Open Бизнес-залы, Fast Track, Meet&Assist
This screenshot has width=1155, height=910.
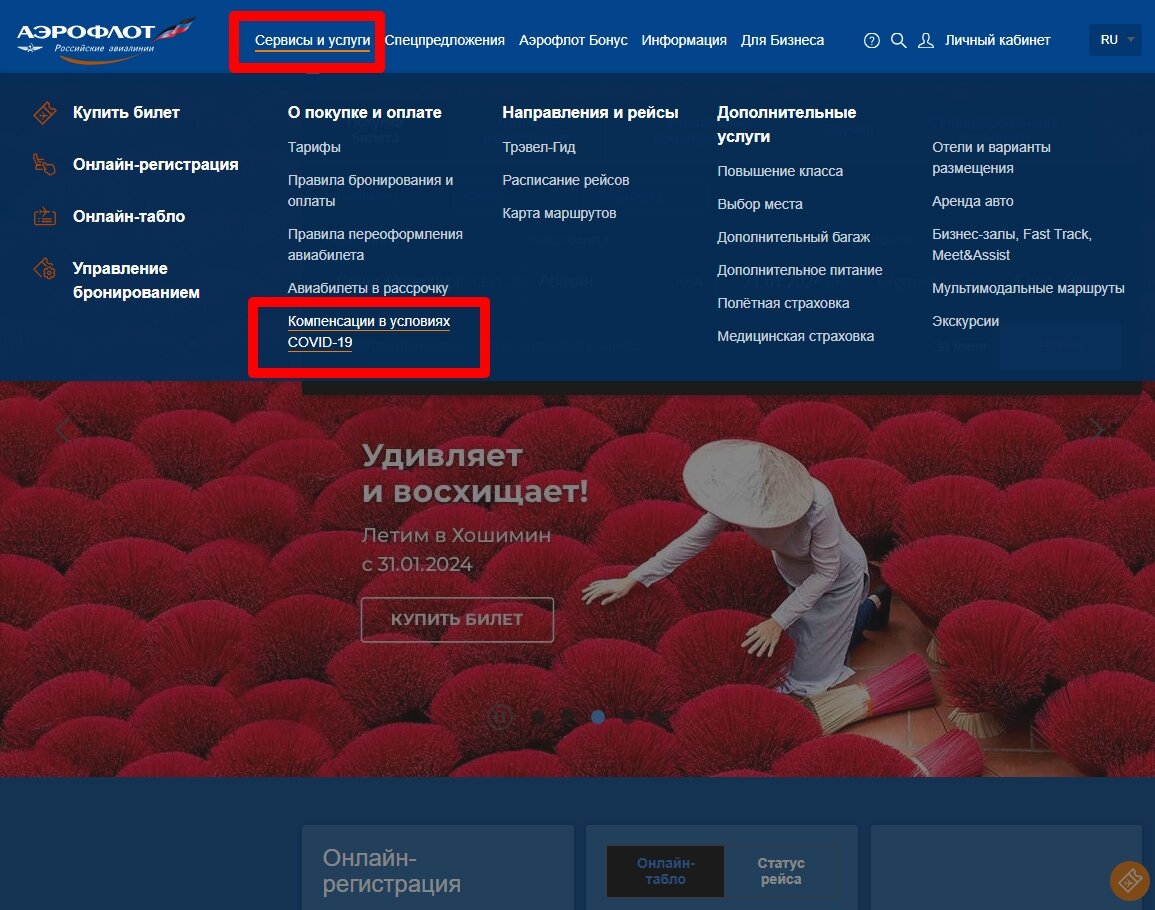click(x=1011, y=245)
